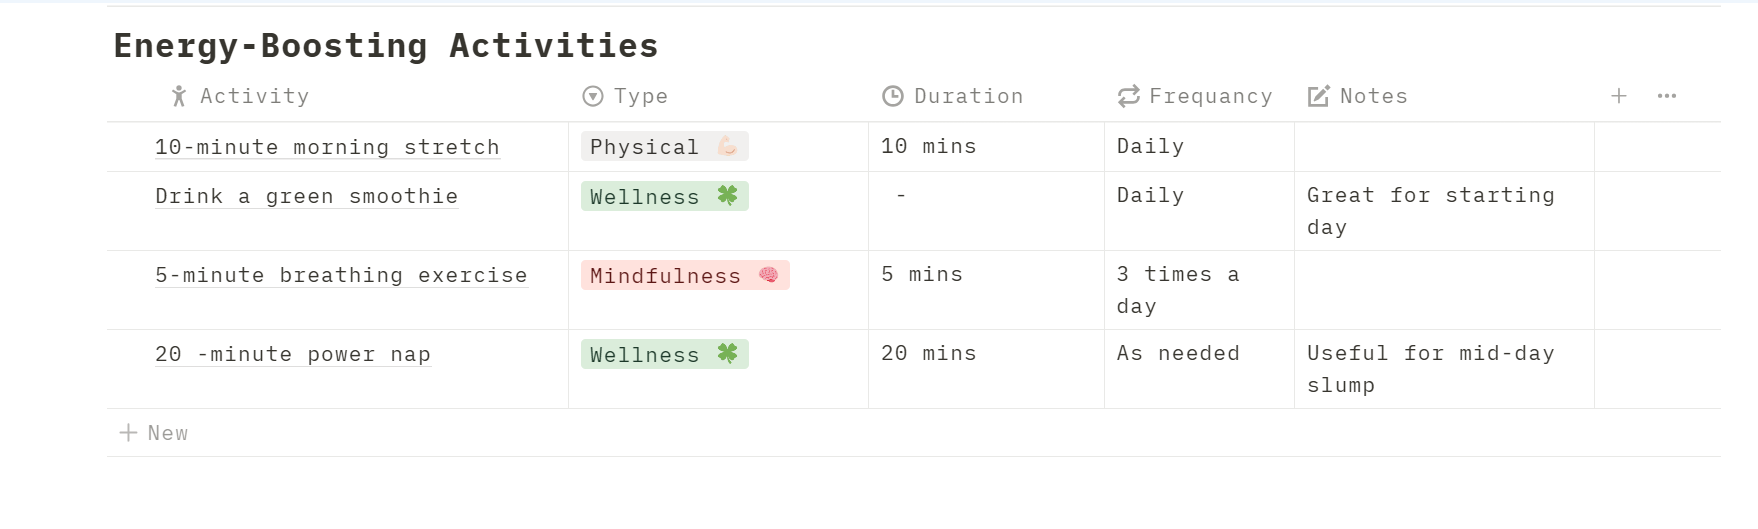
Task: Add a New row to the table
Action: click(167, 433)
